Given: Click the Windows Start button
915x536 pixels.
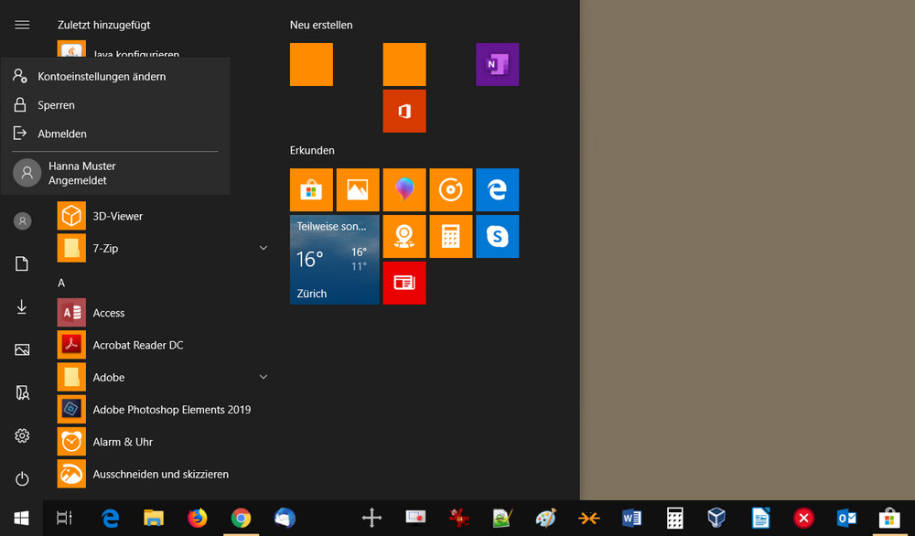Looking at the screenshot, I should (22, 518).
